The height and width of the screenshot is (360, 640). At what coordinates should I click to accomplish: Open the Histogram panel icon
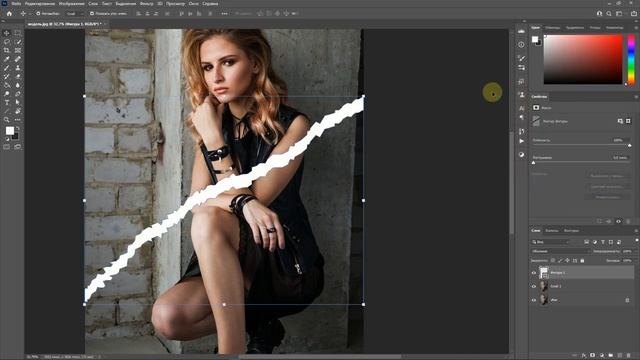521,31
